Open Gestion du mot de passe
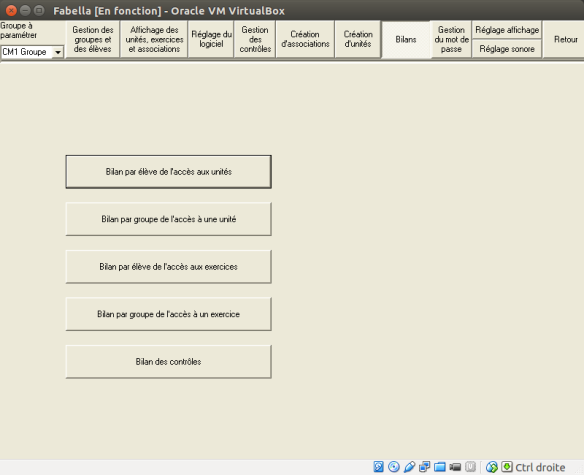The image size is (584, 475). point(451,39)
